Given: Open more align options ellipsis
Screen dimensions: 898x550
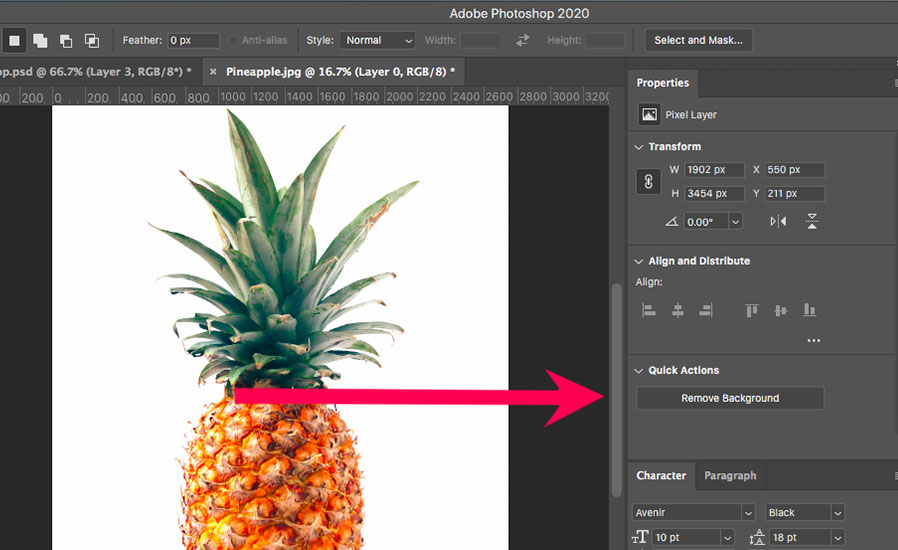Looking at the screenshot, I should [814, 340].
